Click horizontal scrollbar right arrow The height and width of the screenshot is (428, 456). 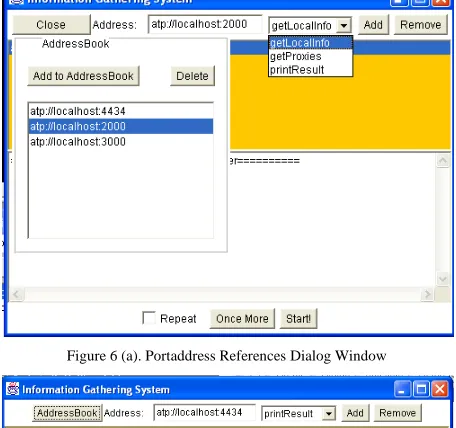(427, 294)
